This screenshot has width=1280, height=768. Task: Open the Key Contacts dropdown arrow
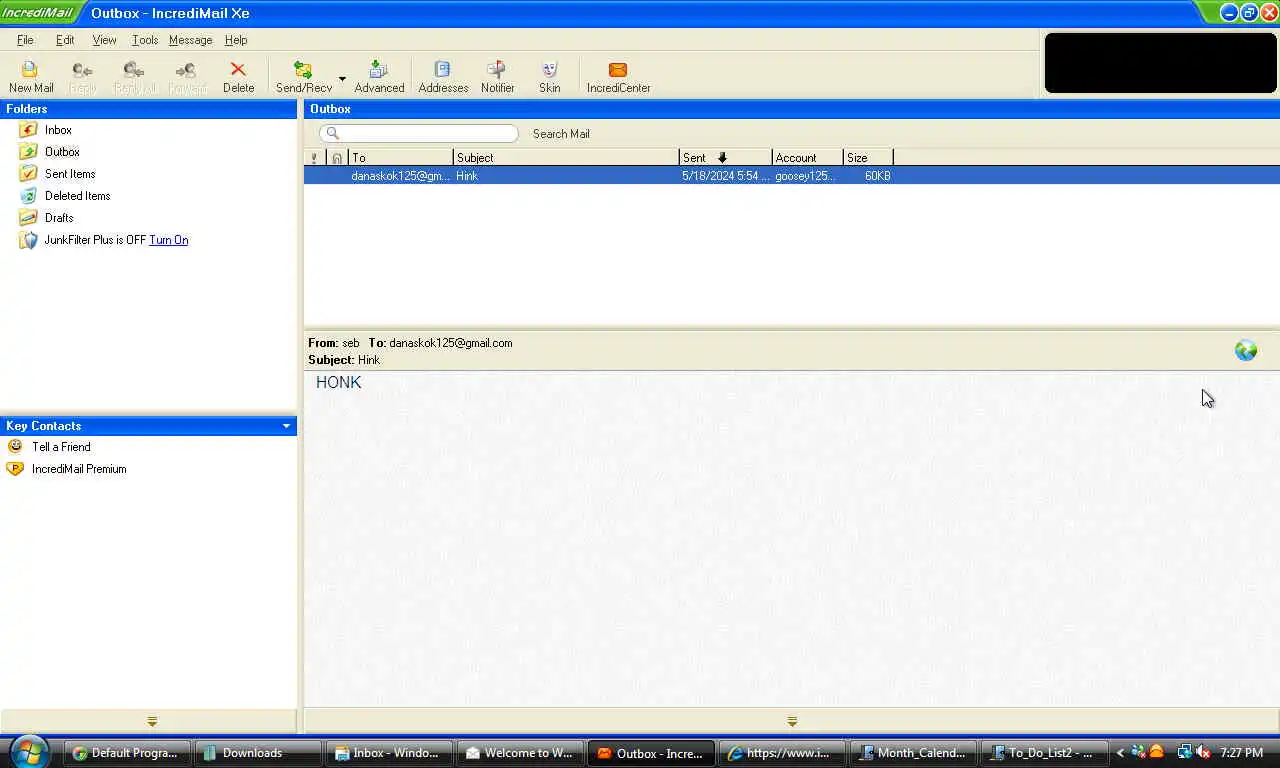(286, 426)
